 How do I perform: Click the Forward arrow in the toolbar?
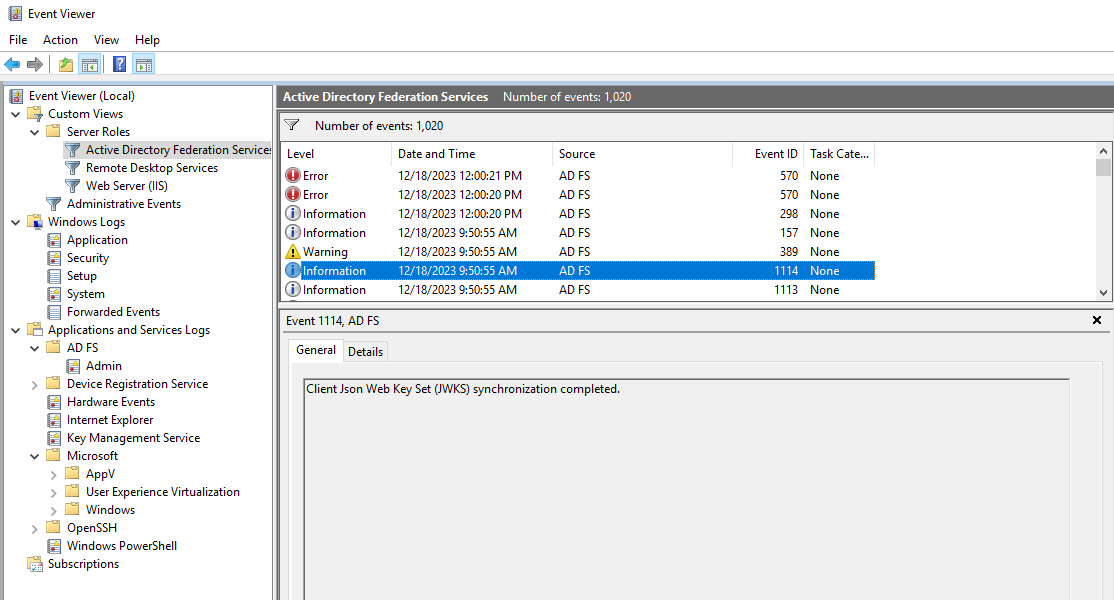(x=35, y=65)
